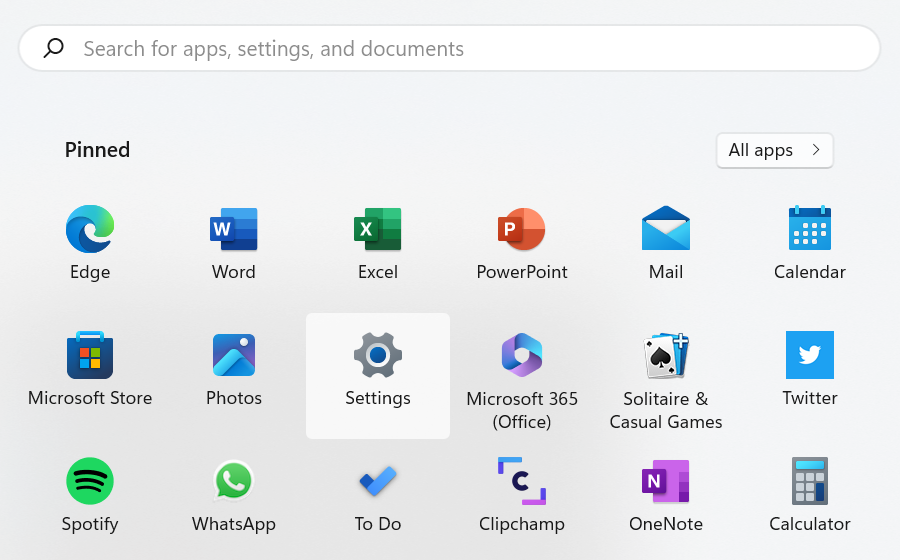This screenshot has width=900, height=560.
Task: Launch Microsoft 365 (Office) icon
Action: (522, 355)
